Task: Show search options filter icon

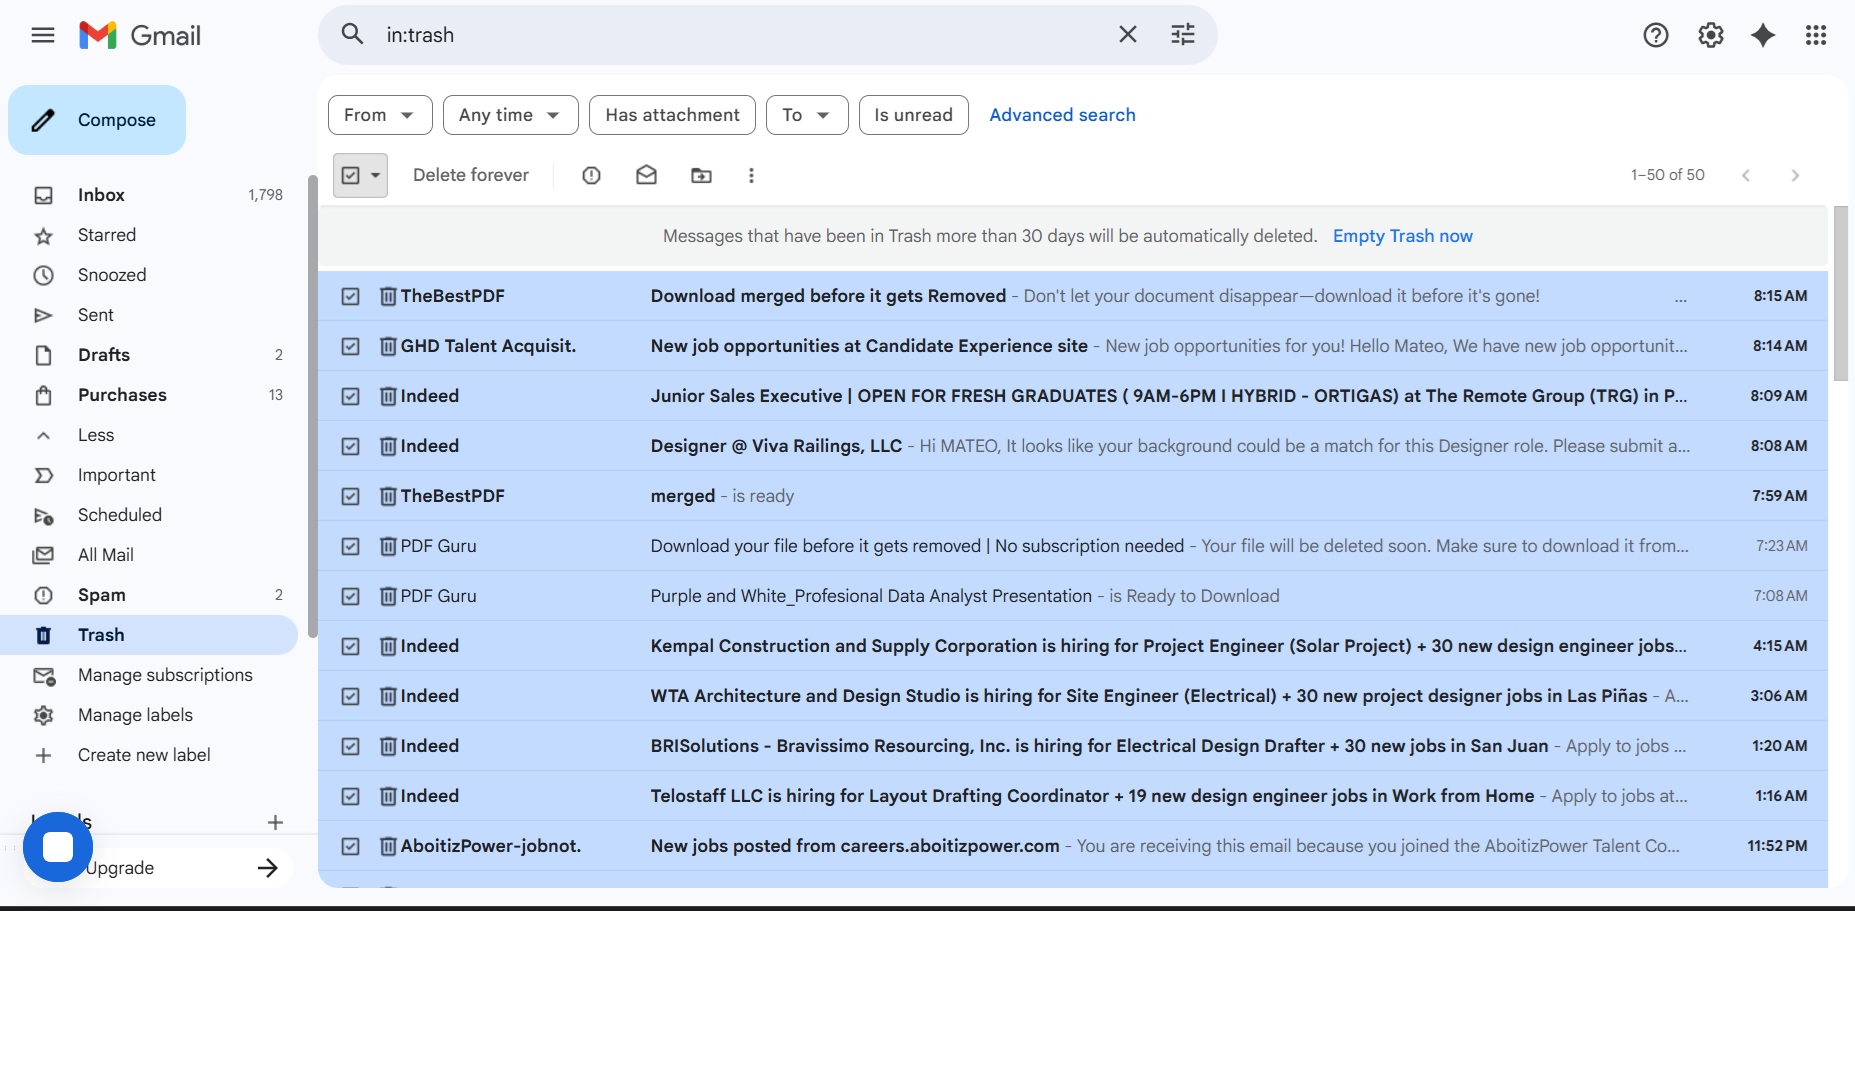Action: click(1183, 35)
